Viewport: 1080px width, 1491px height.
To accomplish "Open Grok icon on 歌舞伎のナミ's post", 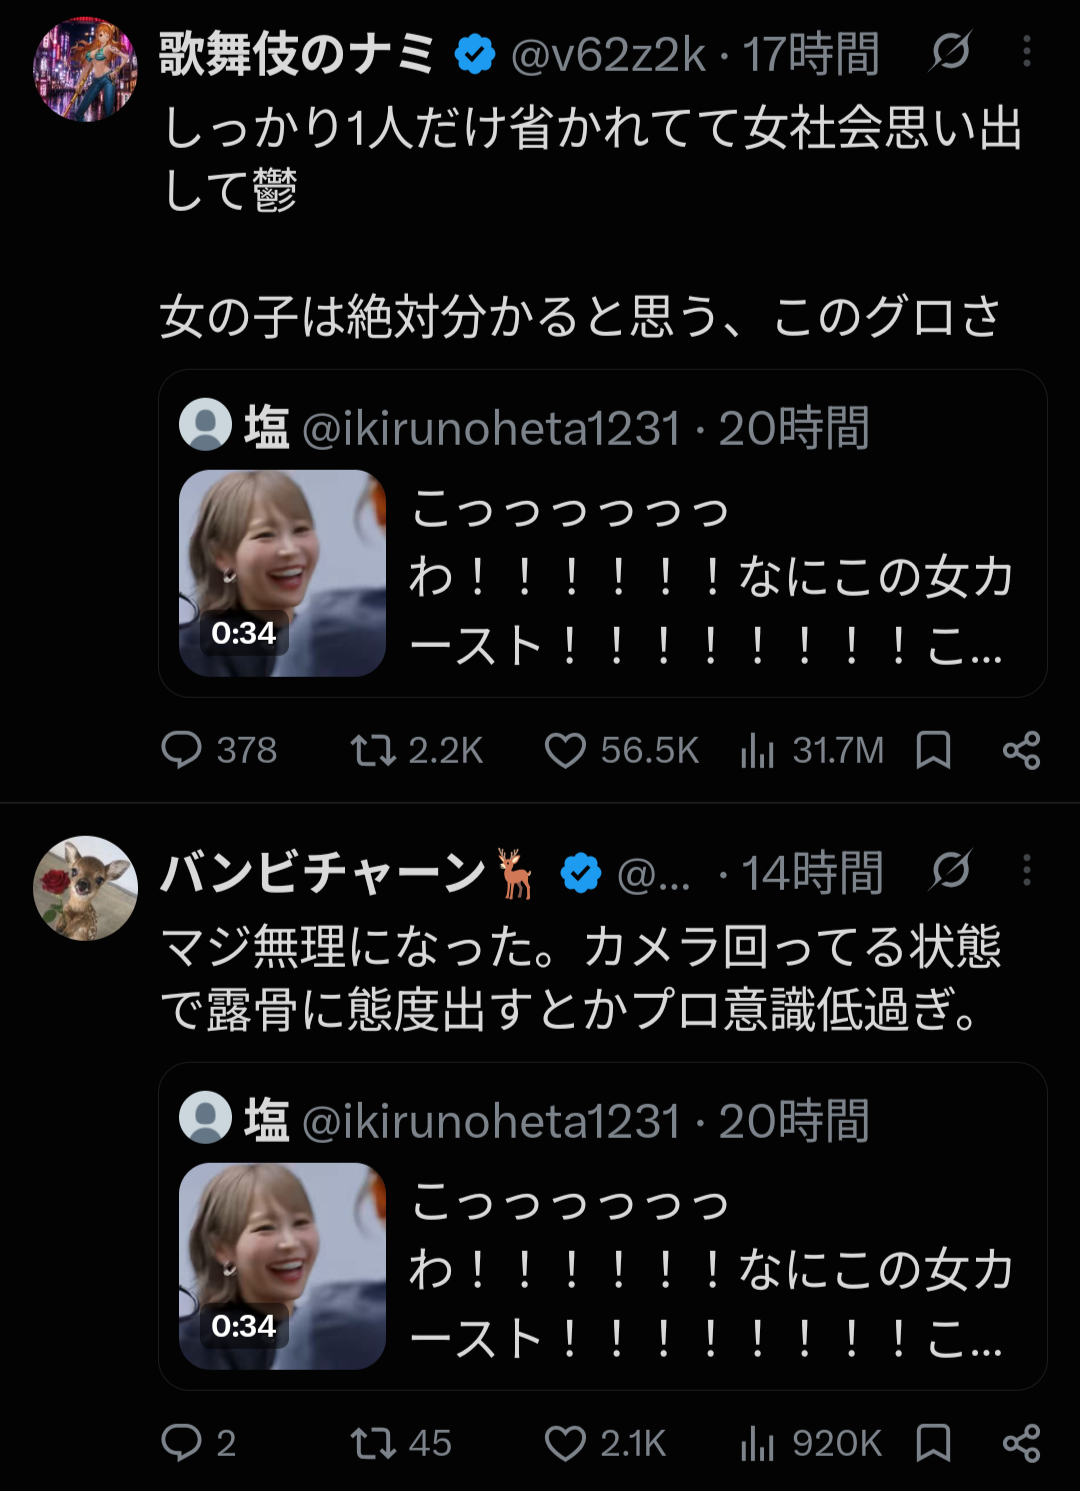I will tap(949, 51).
